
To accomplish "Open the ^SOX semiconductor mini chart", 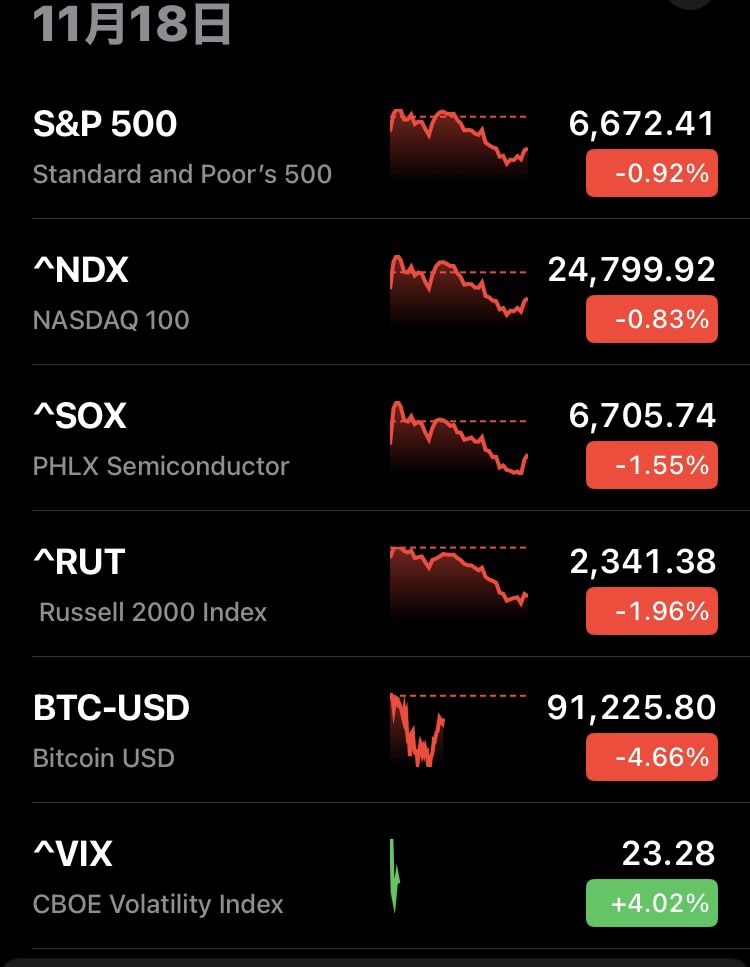I will click(x=457, y=437).
